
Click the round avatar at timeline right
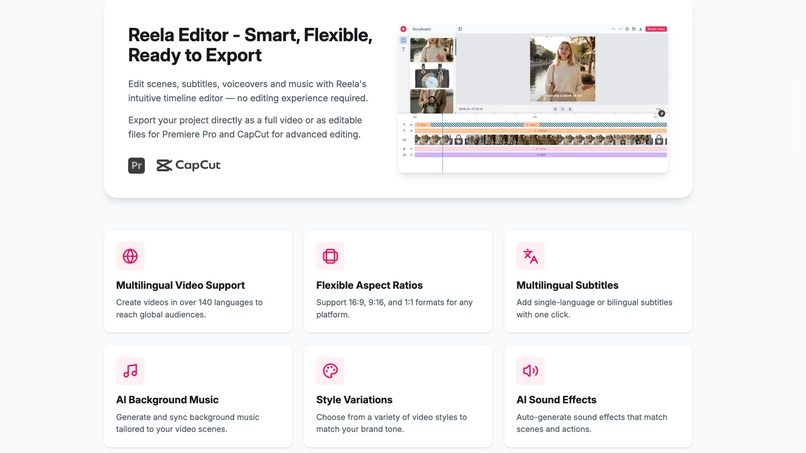[x=662, y=114]
